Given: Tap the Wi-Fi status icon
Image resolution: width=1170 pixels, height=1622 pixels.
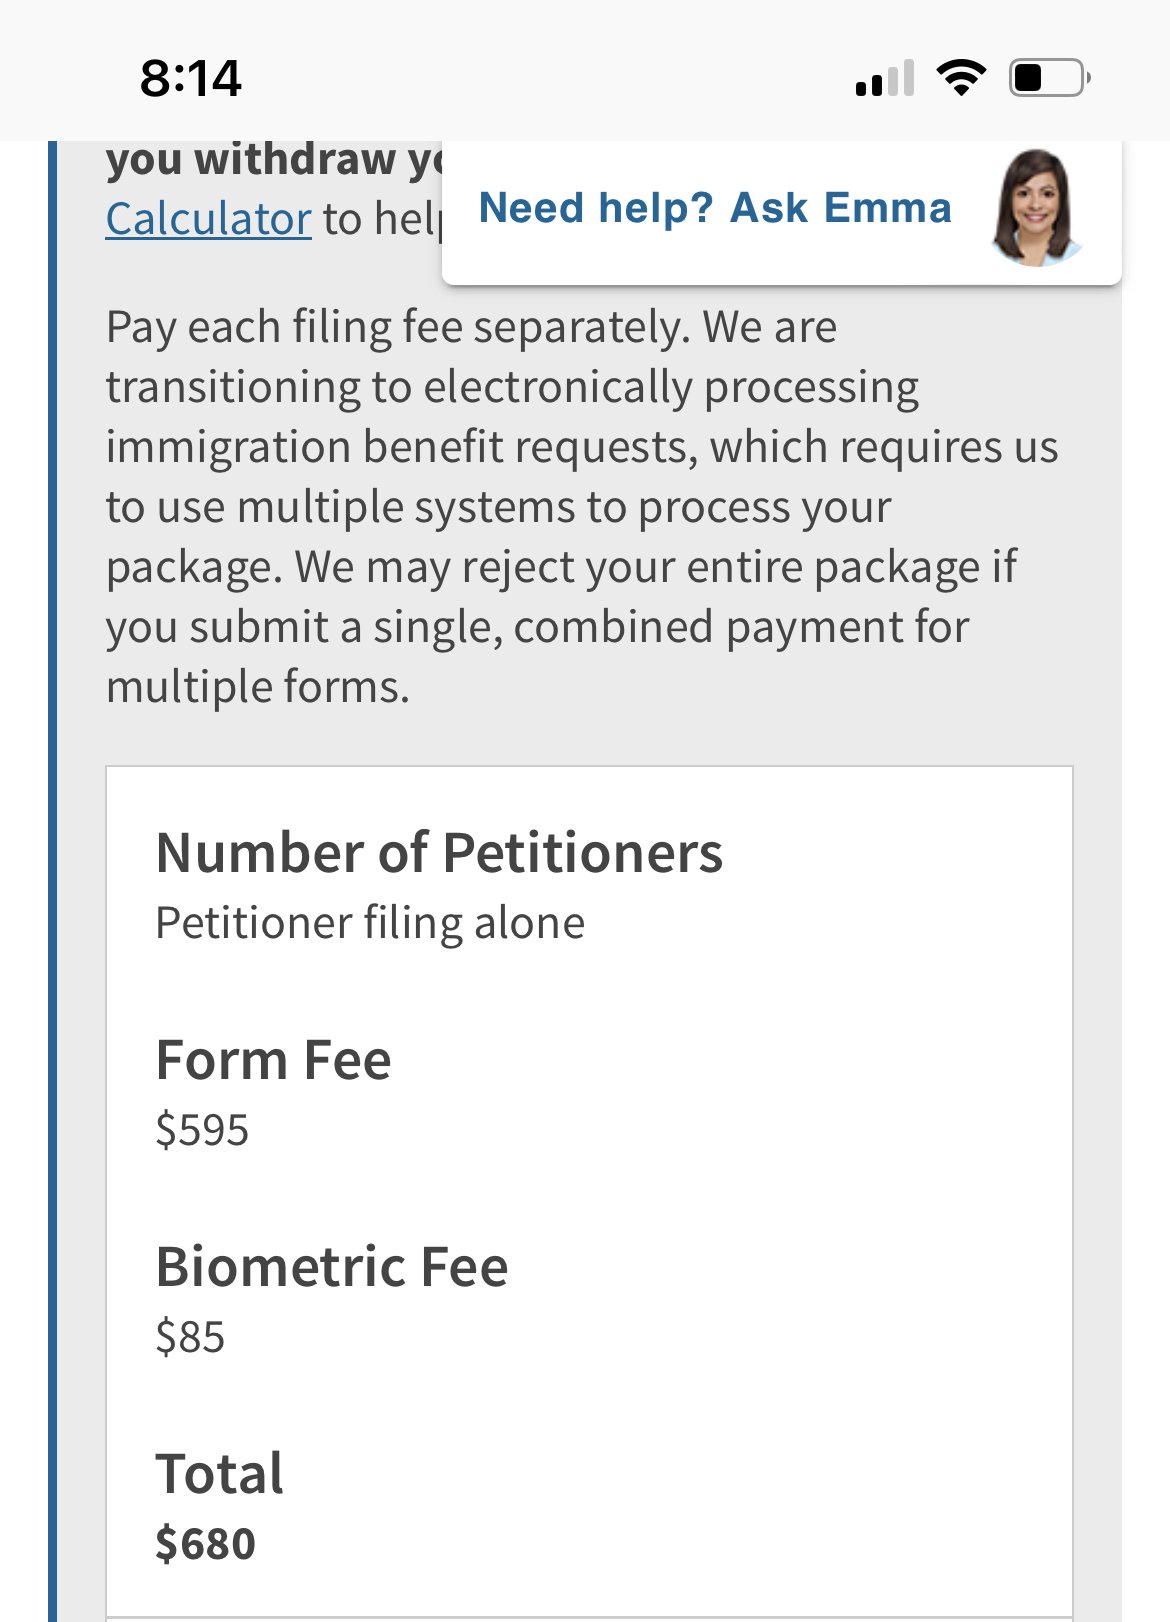Looking at the screenshot, I should pos(961,77).
